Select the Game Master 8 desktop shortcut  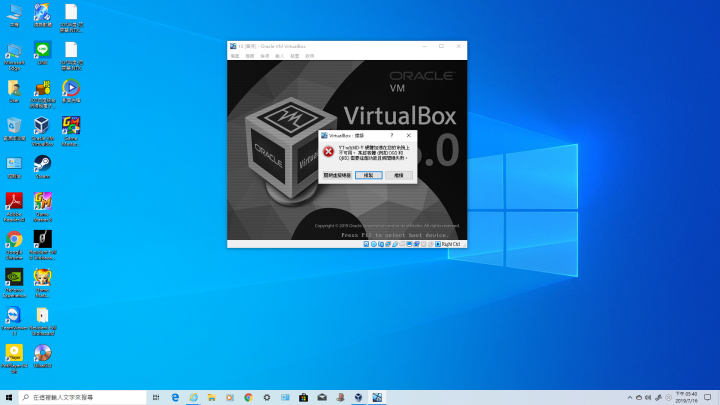42,207
